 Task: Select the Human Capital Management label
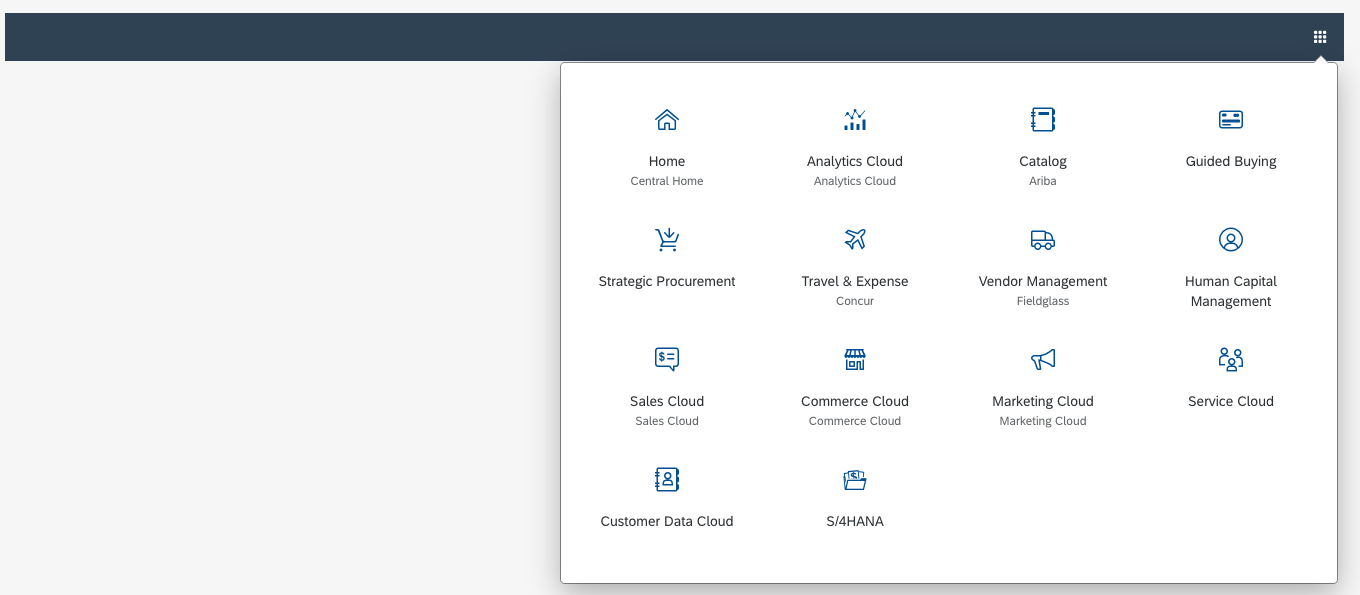1231,291
